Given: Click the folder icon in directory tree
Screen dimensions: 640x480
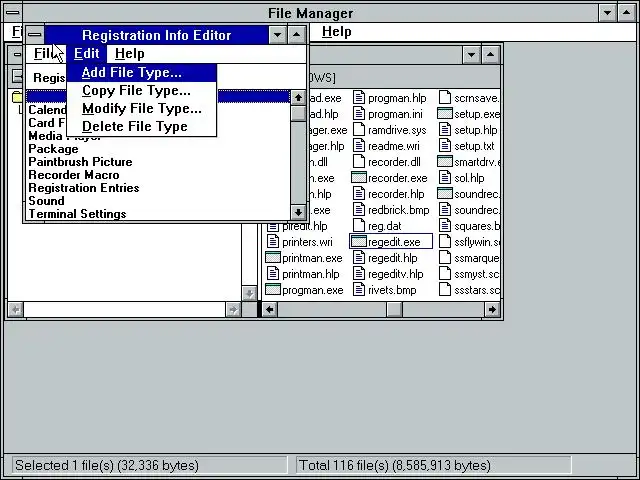Looking at the screenshot, I should (18, 97).
